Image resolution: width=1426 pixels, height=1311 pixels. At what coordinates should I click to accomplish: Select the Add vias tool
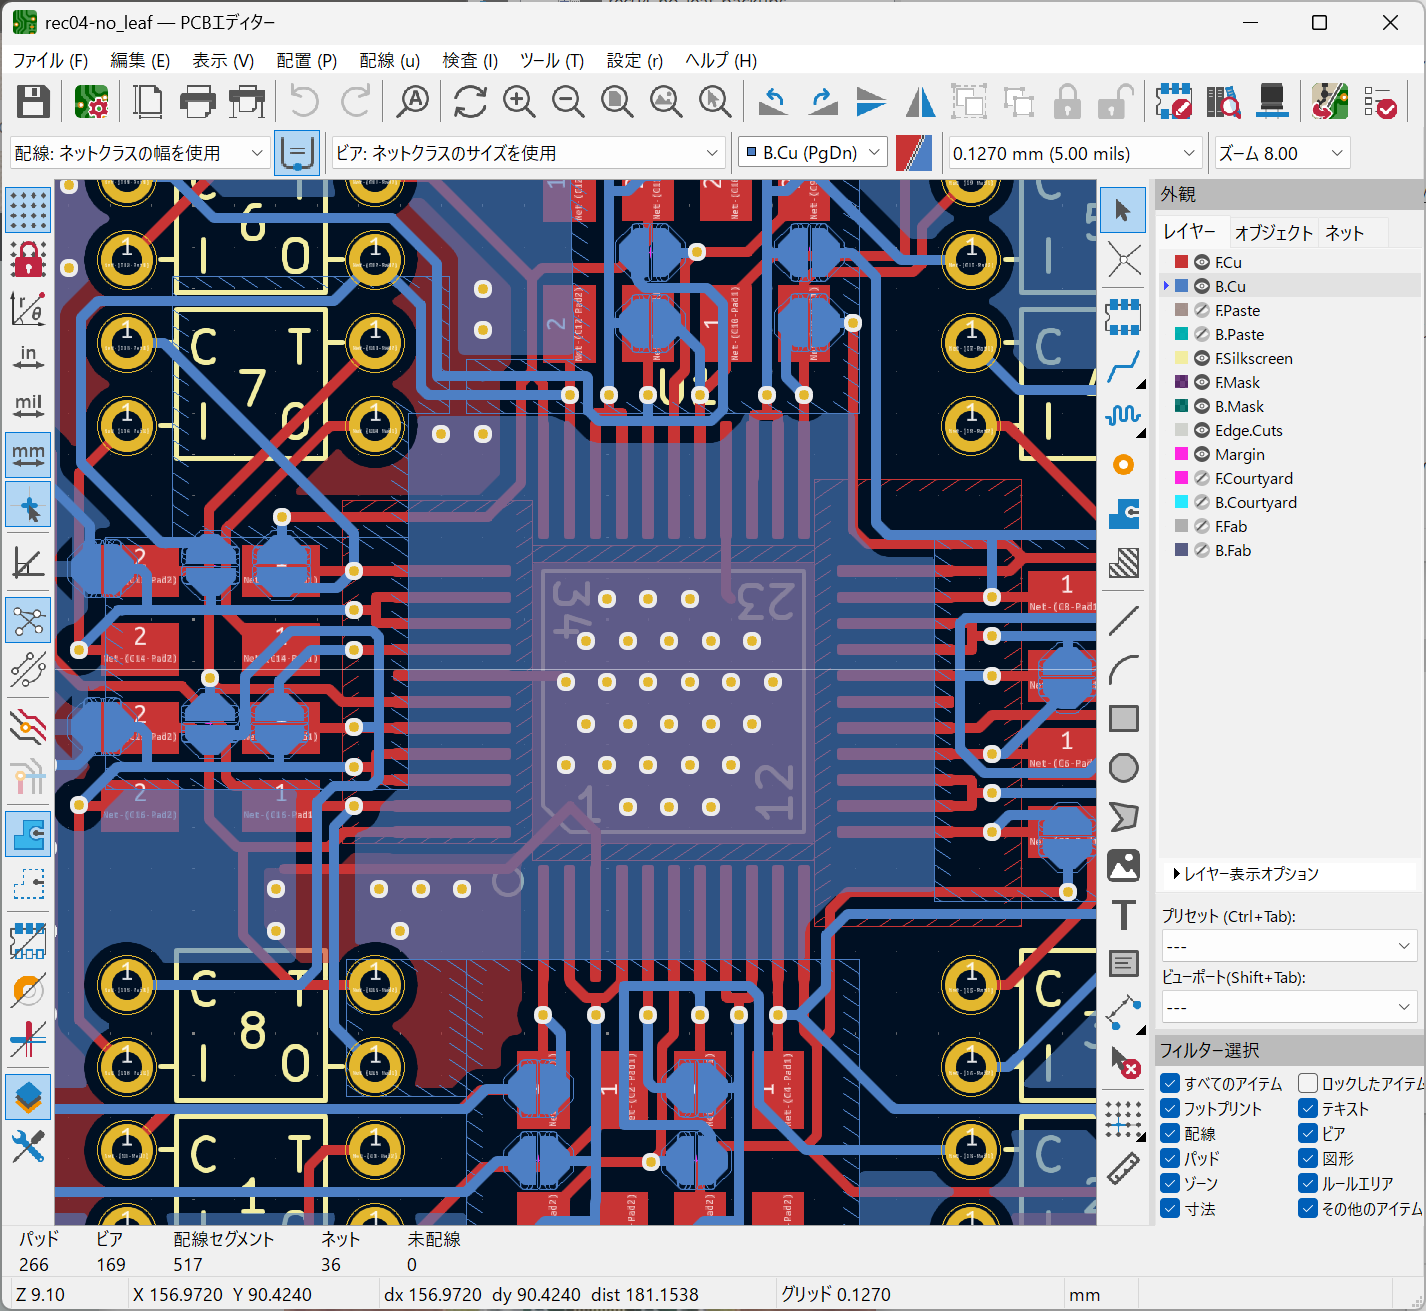[1123, 465]
